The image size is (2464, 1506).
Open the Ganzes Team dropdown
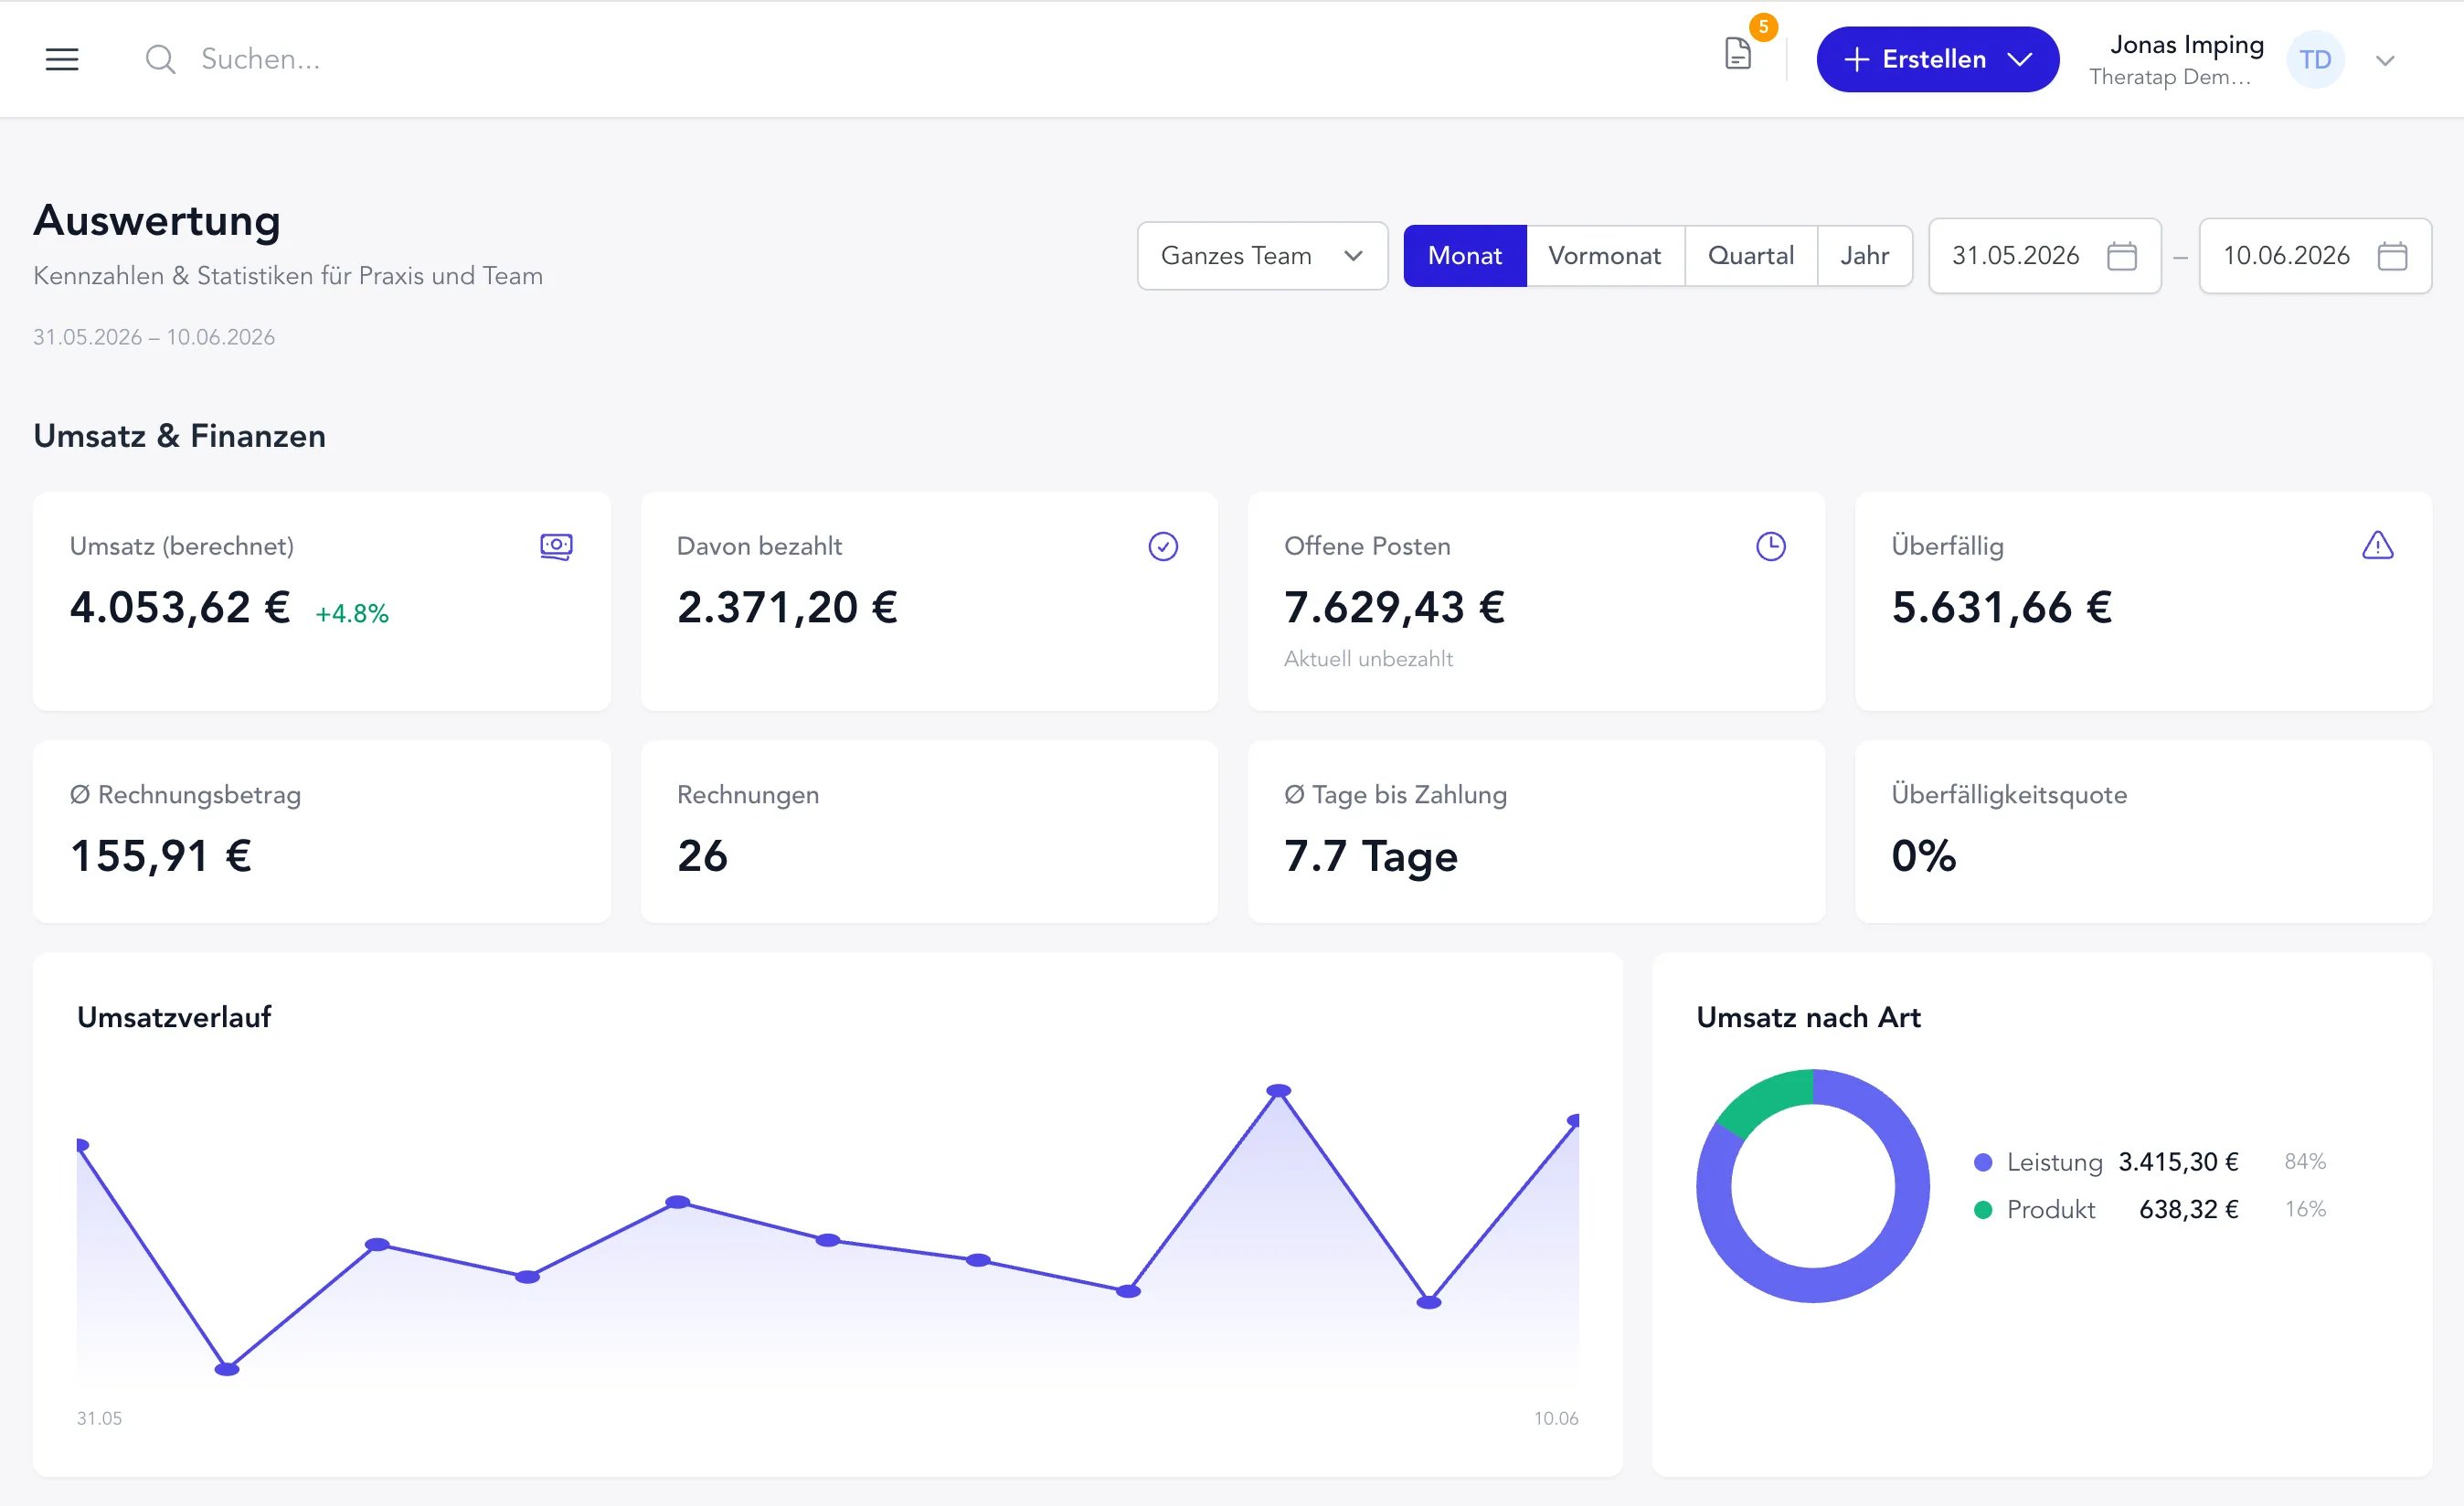coord(1262,256)
